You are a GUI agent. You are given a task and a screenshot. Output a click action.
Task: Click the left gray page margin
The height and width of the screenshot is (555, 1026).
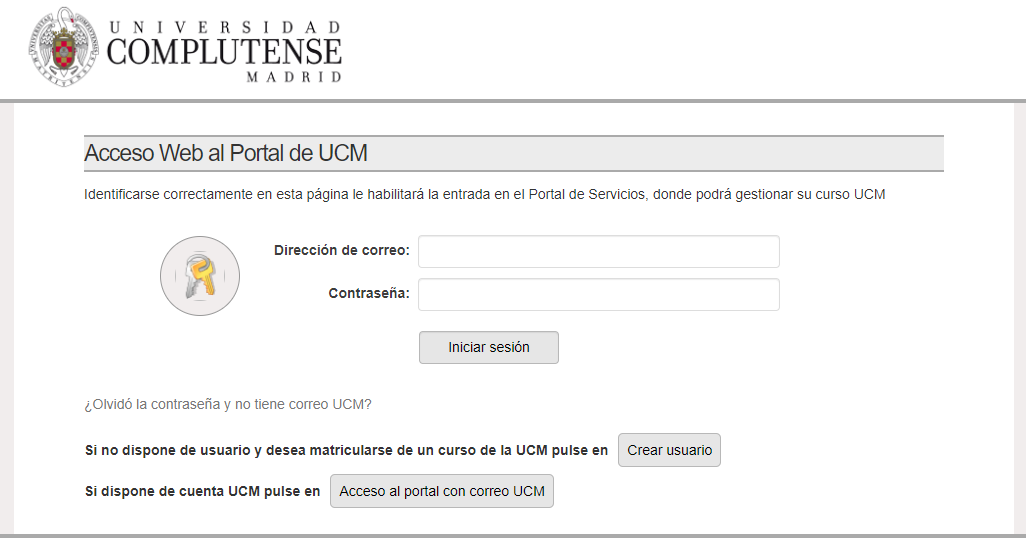(6, 320)
